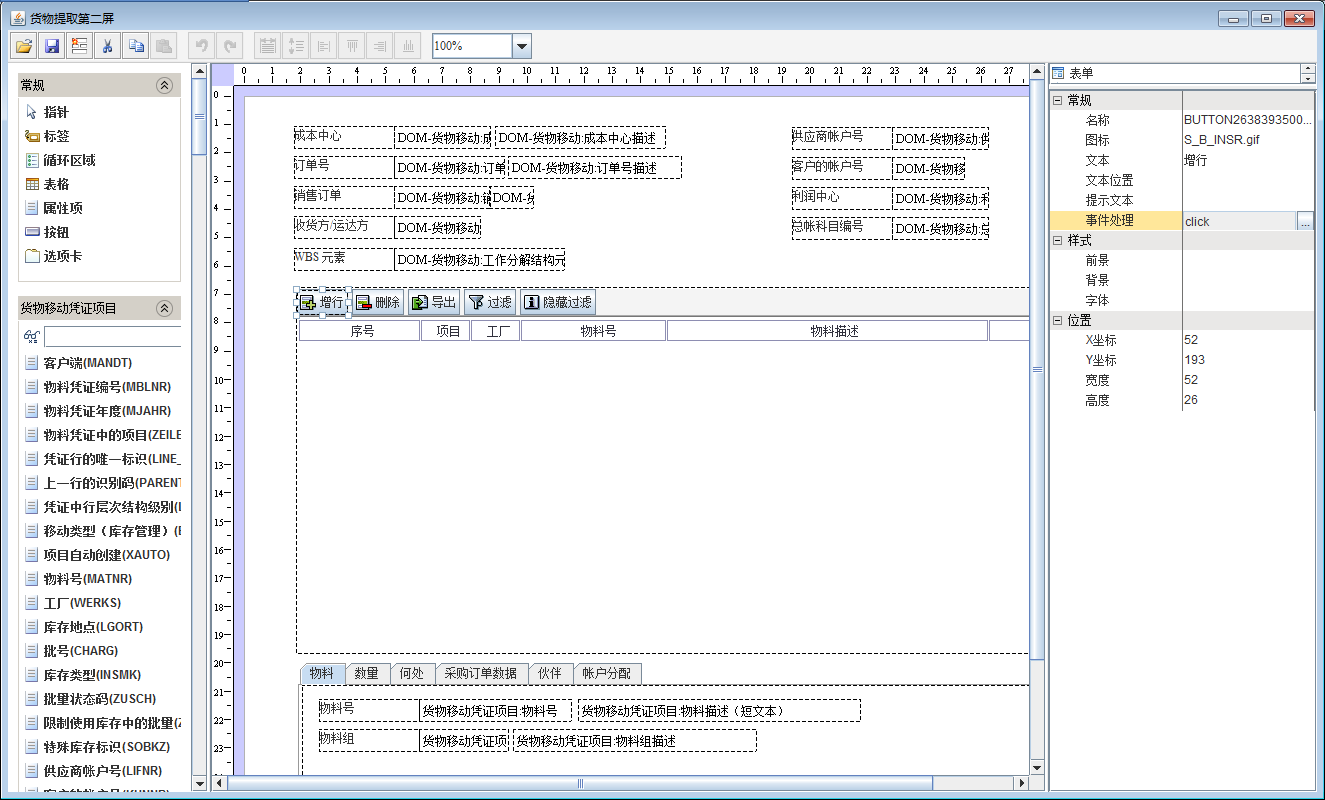
Task: Collapse the 货物移动凭证项目 field list section
Action: [x=165, y=309]
